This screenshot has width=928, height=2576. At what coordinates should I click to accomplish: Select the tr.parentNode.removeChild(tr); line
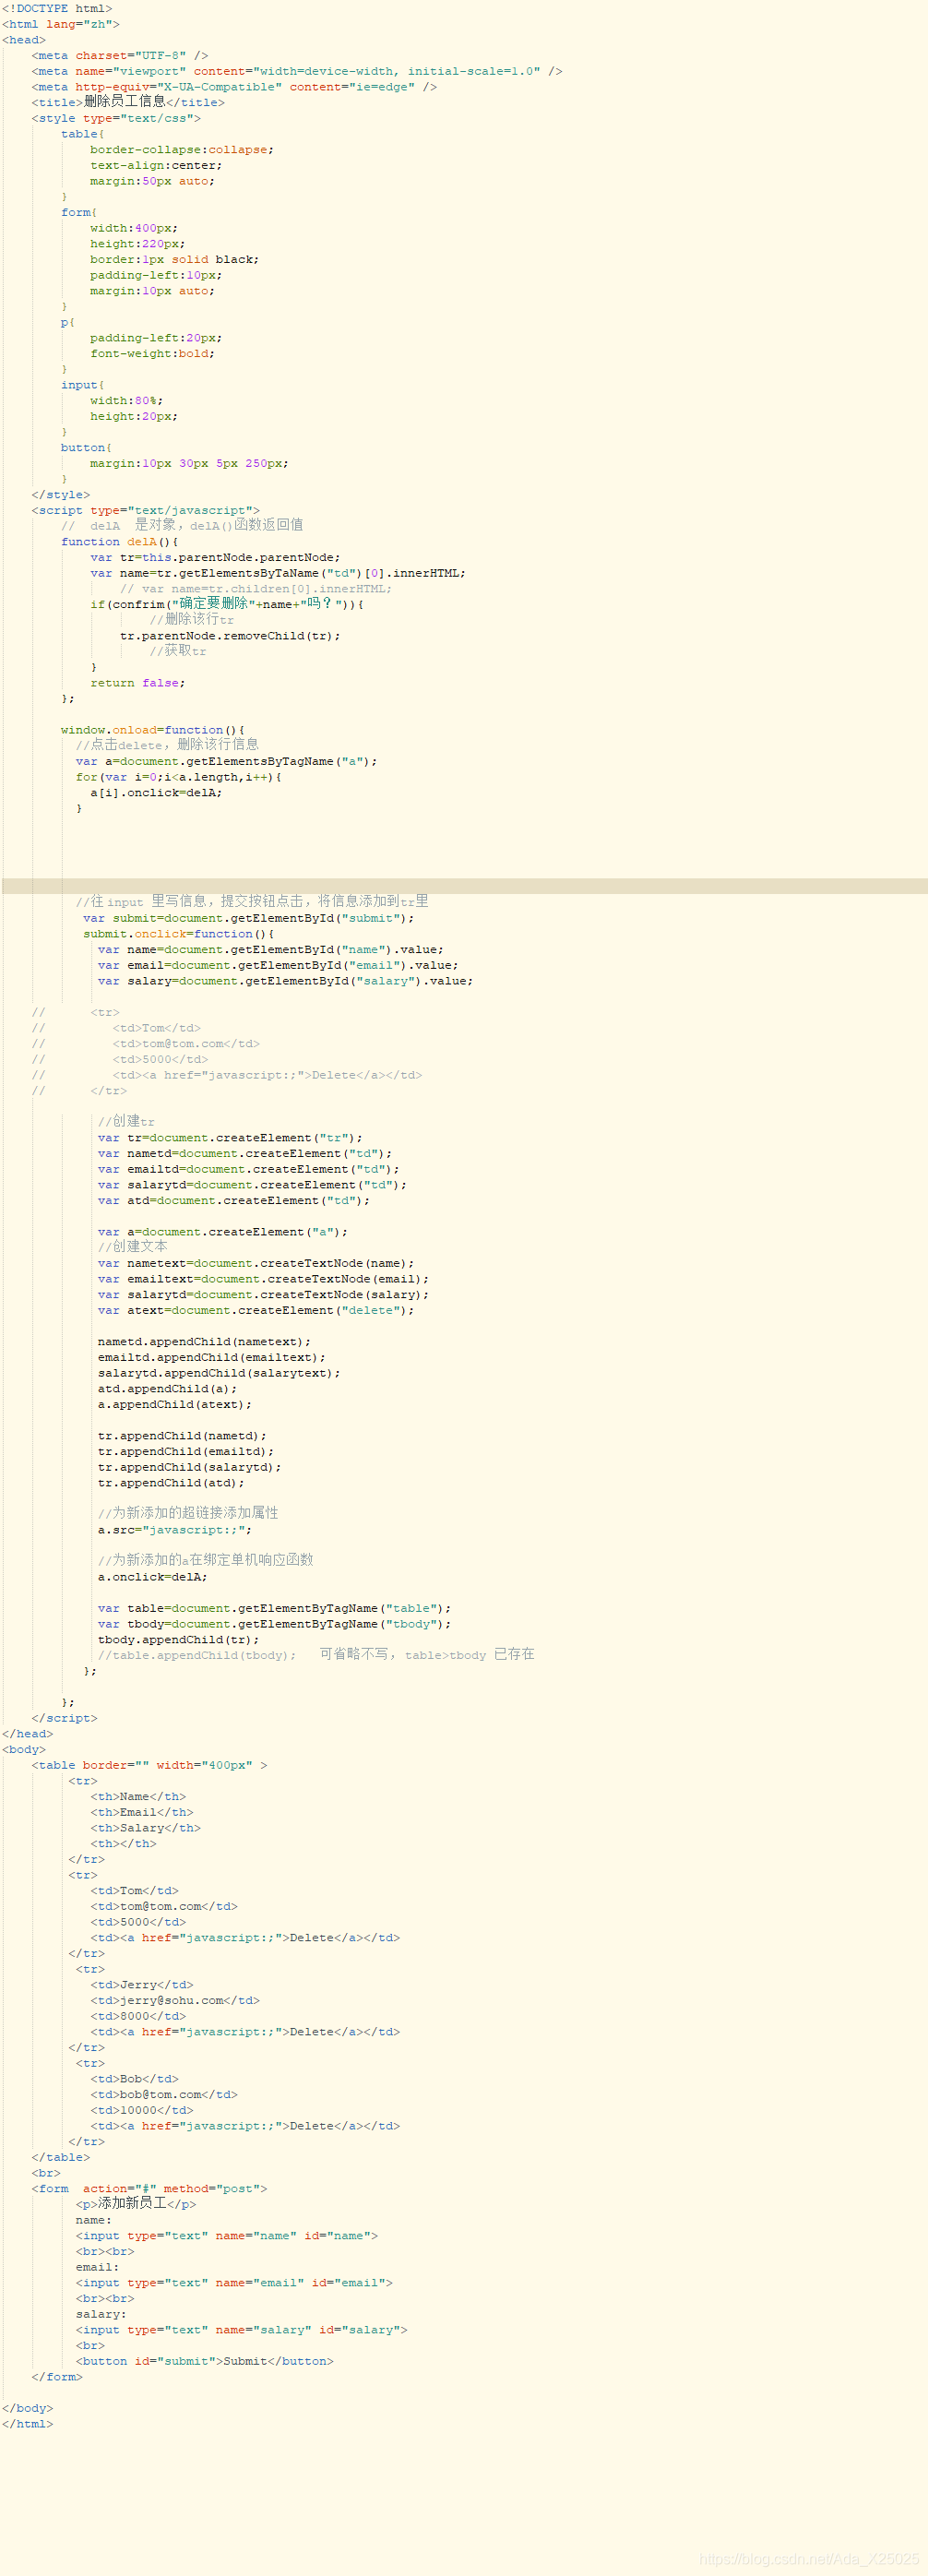tap(230, 636)
